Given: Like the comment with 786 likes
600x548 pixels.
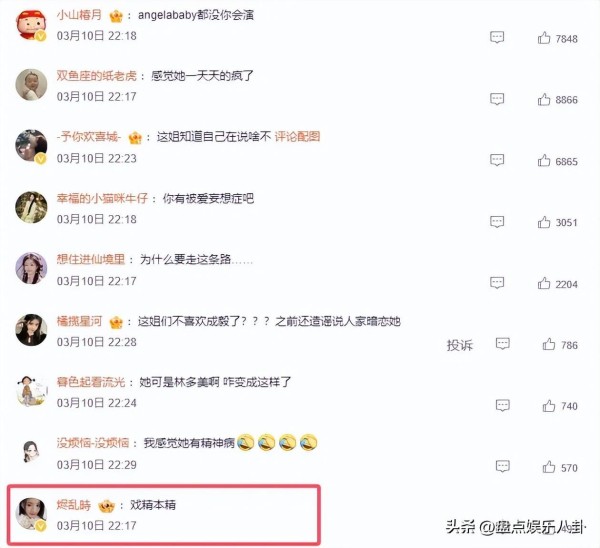Looking at the screenshot, I should tap(549, 344).
